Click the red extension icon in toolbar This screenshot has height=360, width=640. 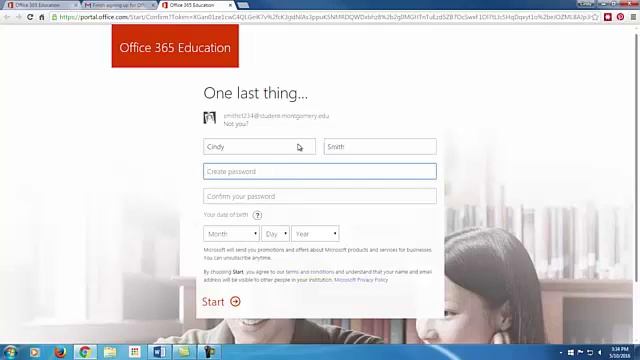608,17
